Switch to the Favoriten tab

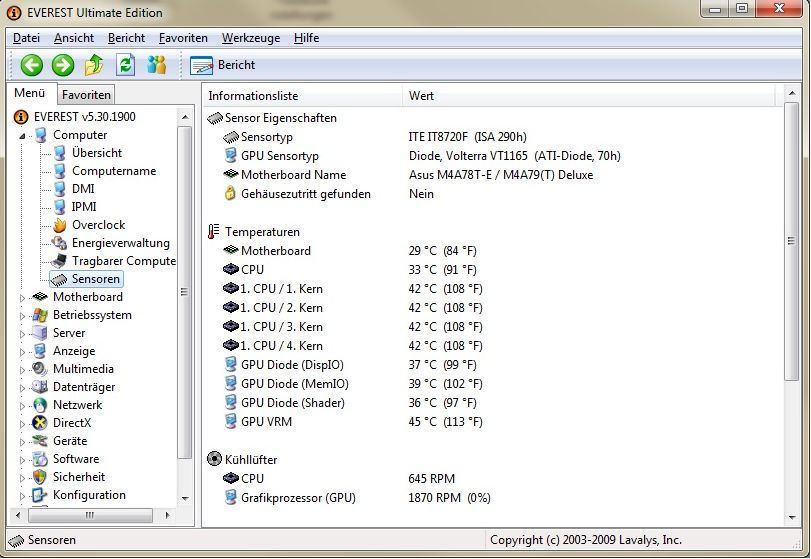(x=86, y=95)
